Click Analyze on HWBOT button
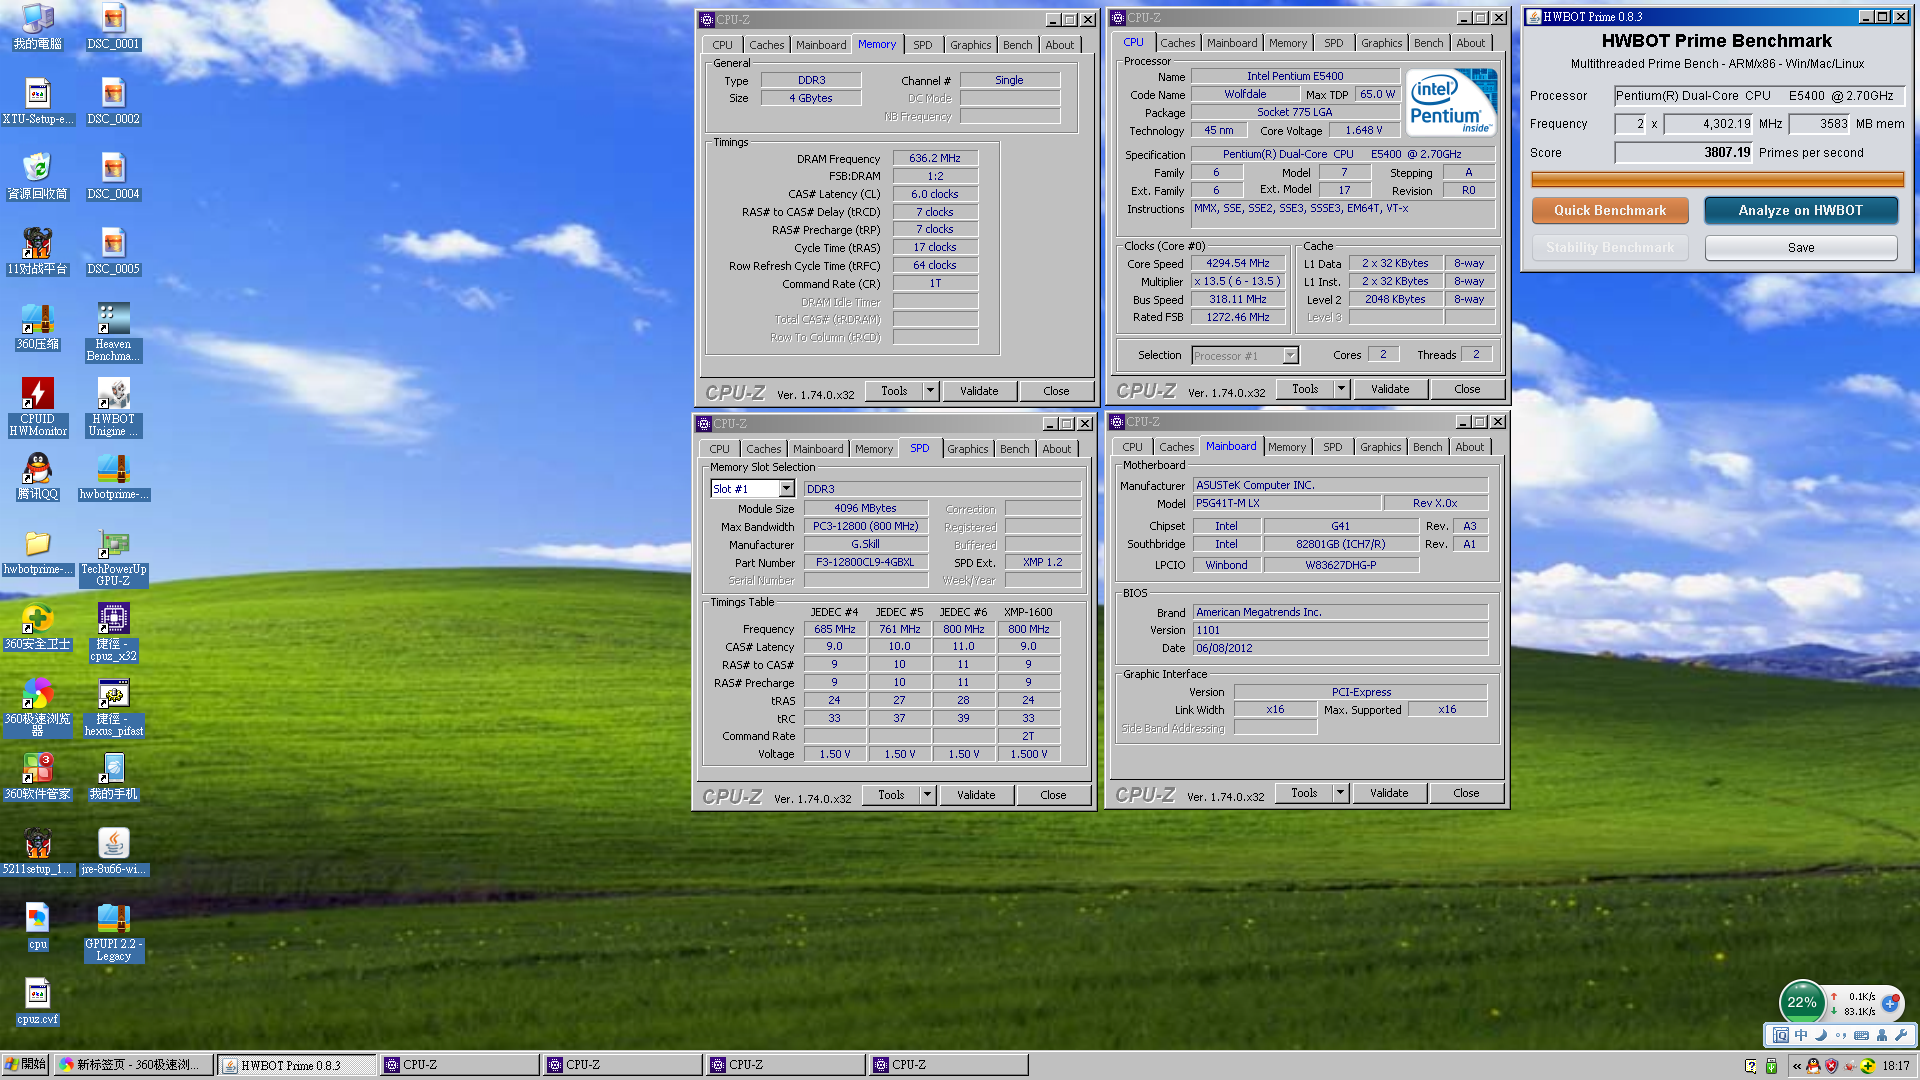The width and height of the screenshot is (1920, 1080). tap(1800, 210)
